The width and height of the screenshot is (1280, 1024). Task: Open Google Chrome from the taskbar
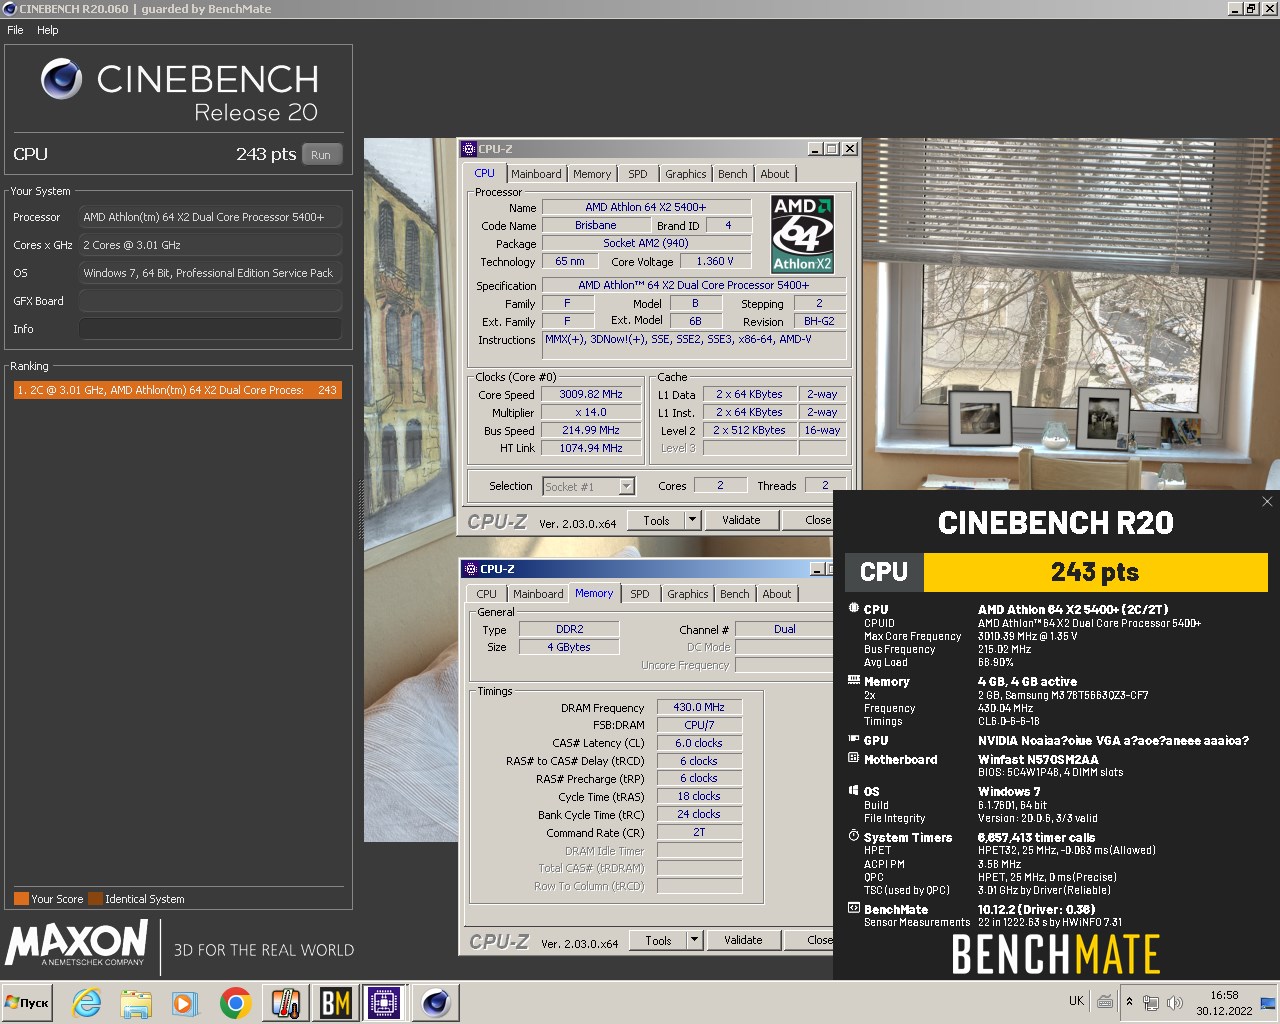236,1003
